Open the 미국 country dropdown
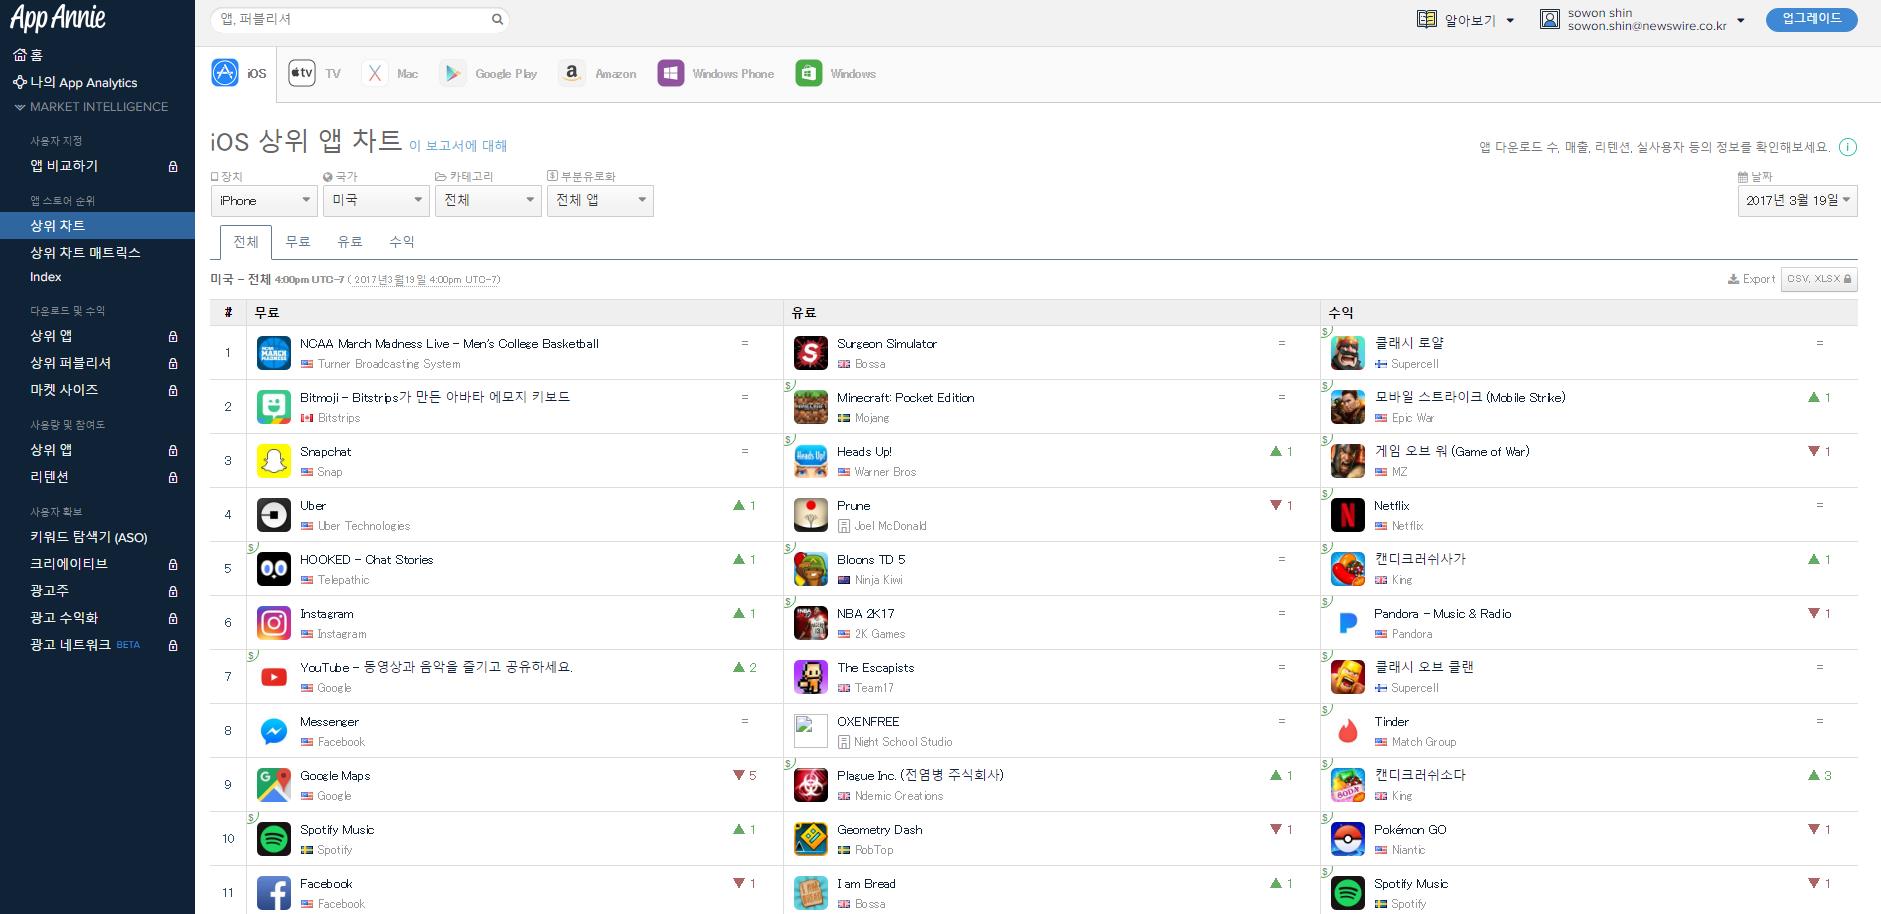 (x=376, y=201)
